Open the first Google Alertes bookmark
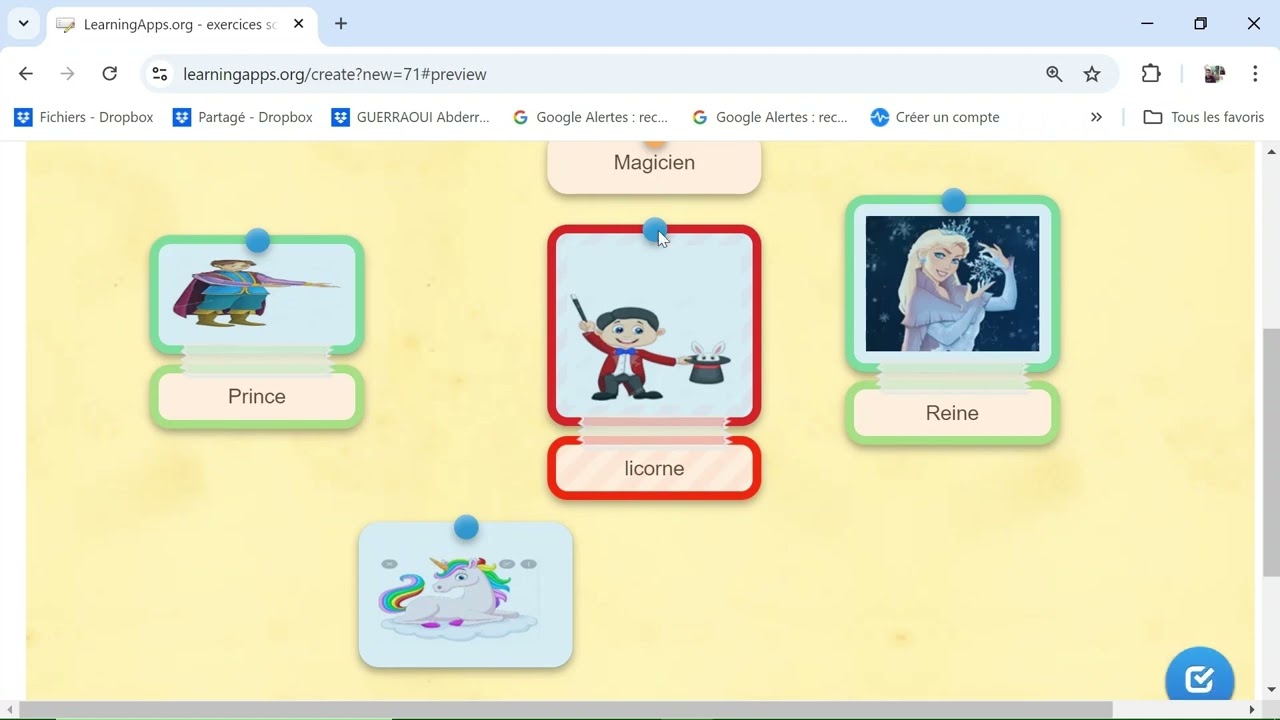 coord(590,117)
